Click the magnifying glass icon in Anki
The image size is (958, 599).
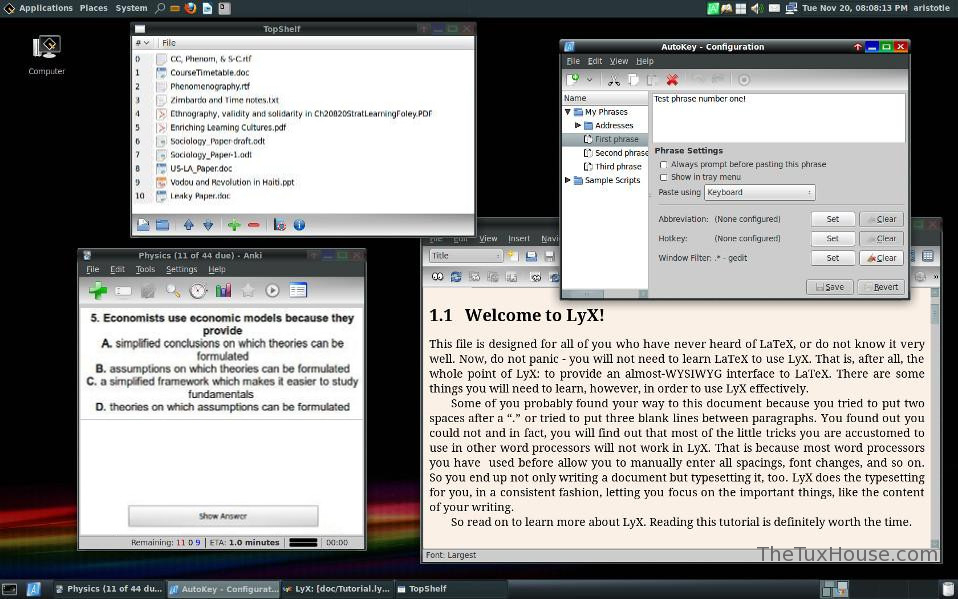pyautogui.click(x=173, y=290)
